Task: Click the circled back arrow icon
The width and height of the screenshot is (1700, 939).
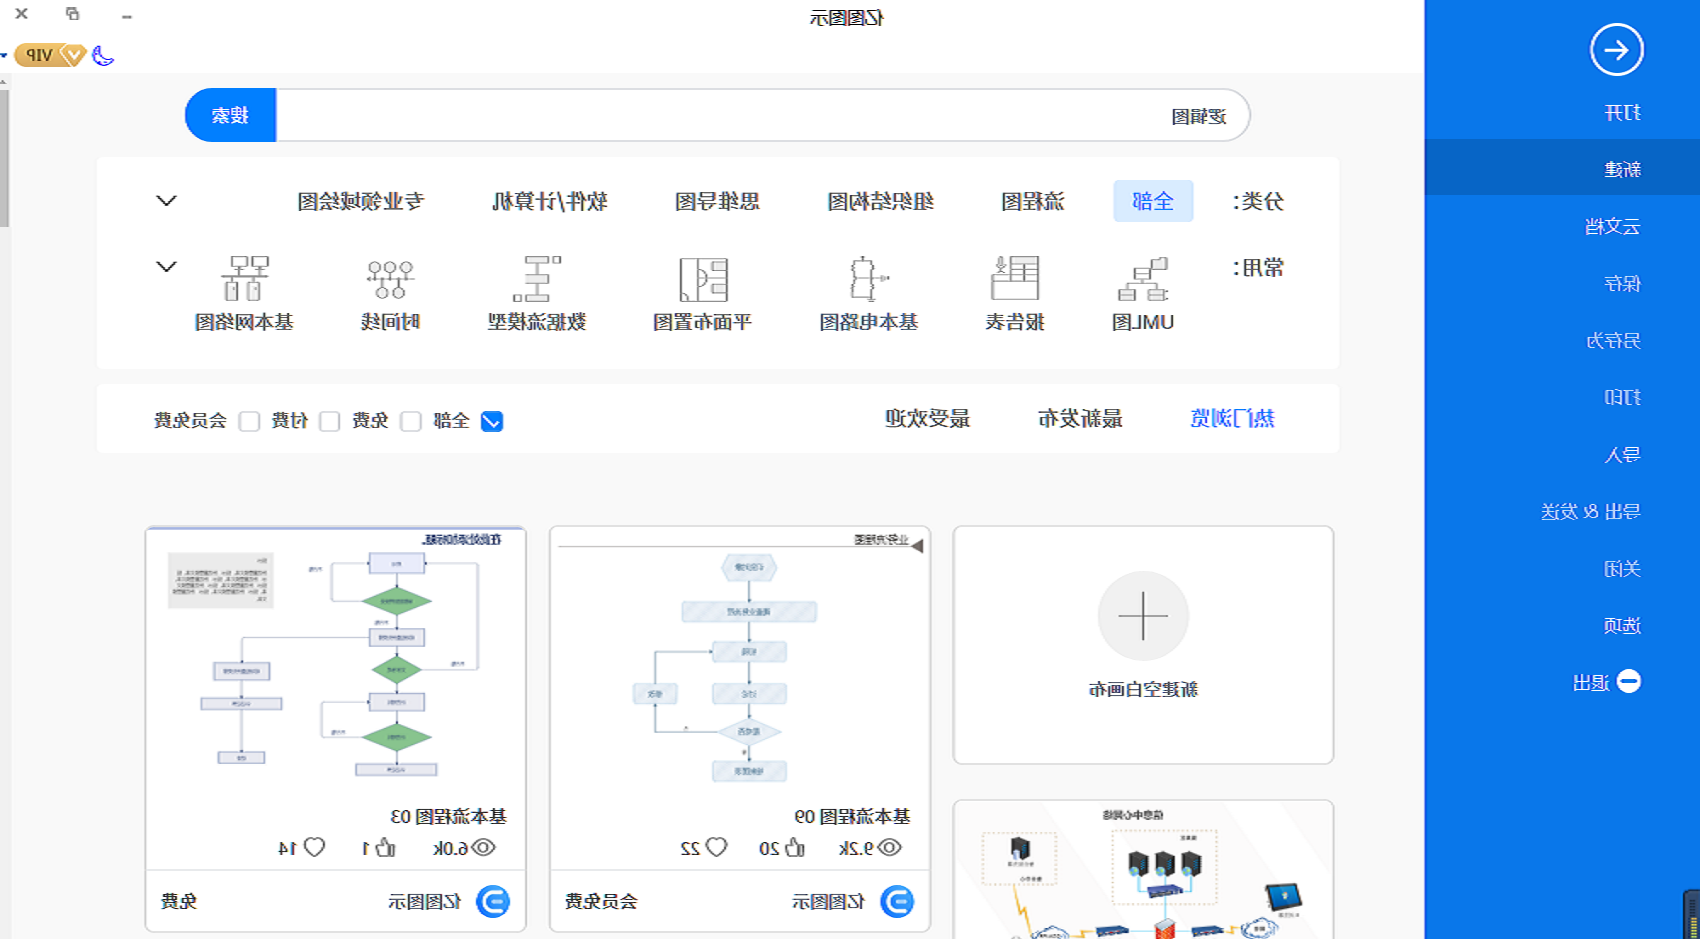Action: tap(1616, 50)
